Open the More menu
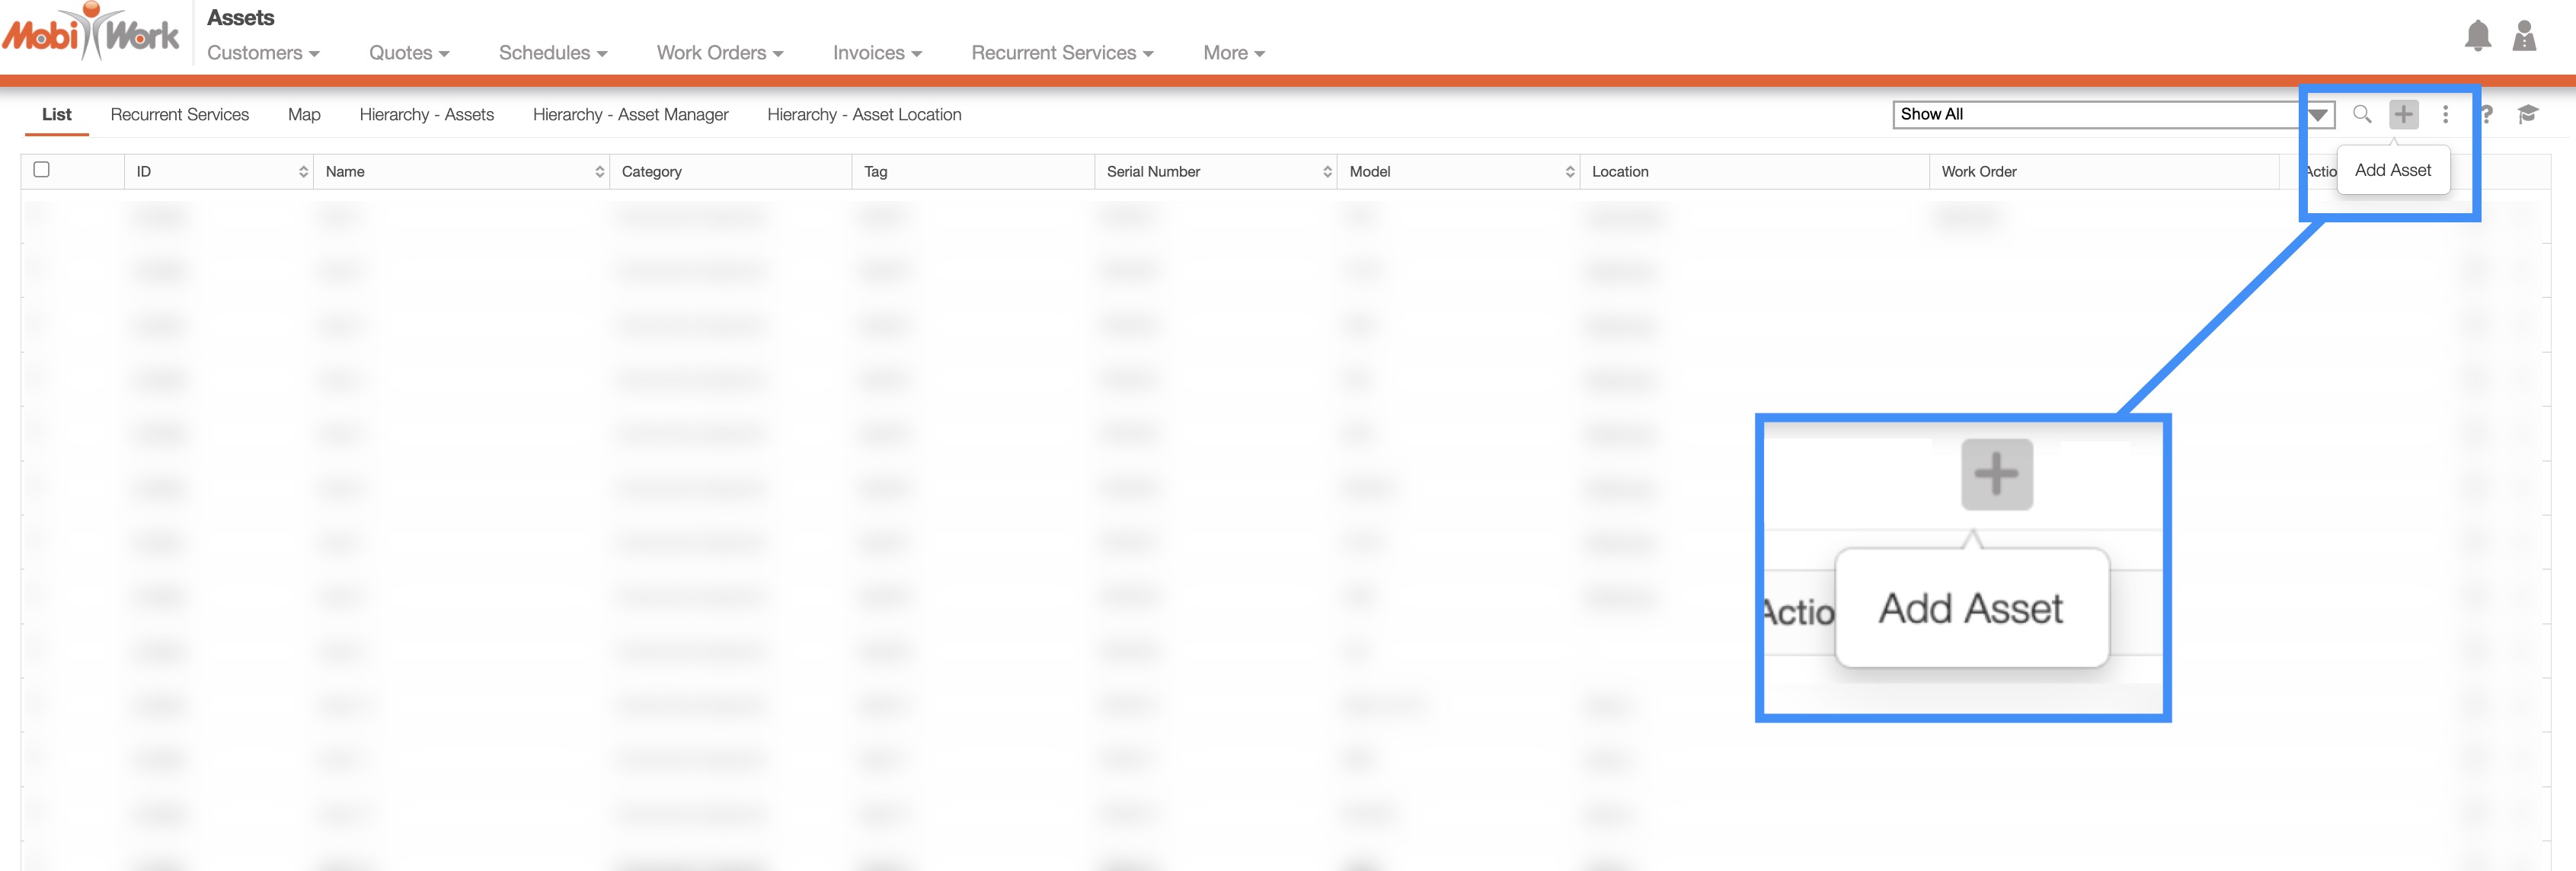Image resolution: width=2576 pixels, height=871 pixels. tap(1233, 53)
